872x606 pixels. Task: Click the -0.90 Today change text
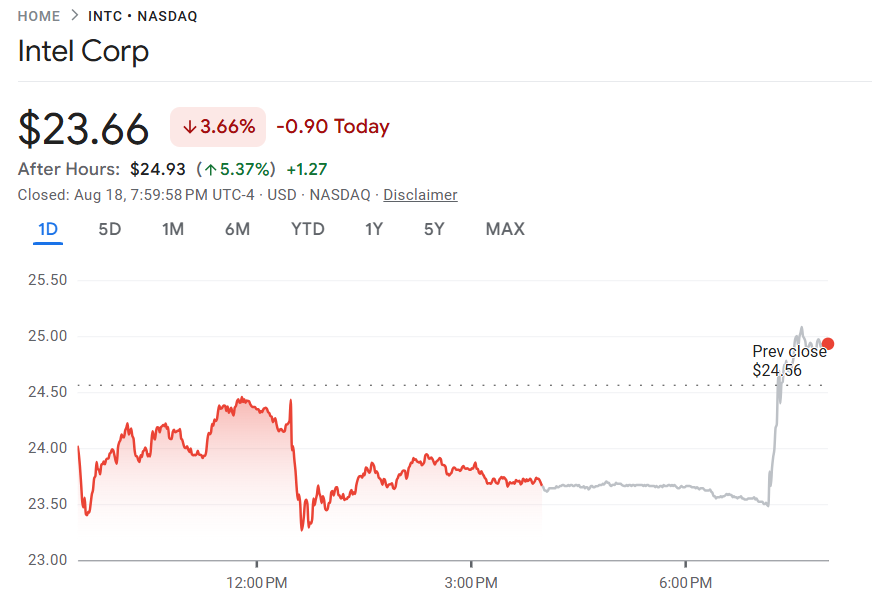[x=333, y=127]
